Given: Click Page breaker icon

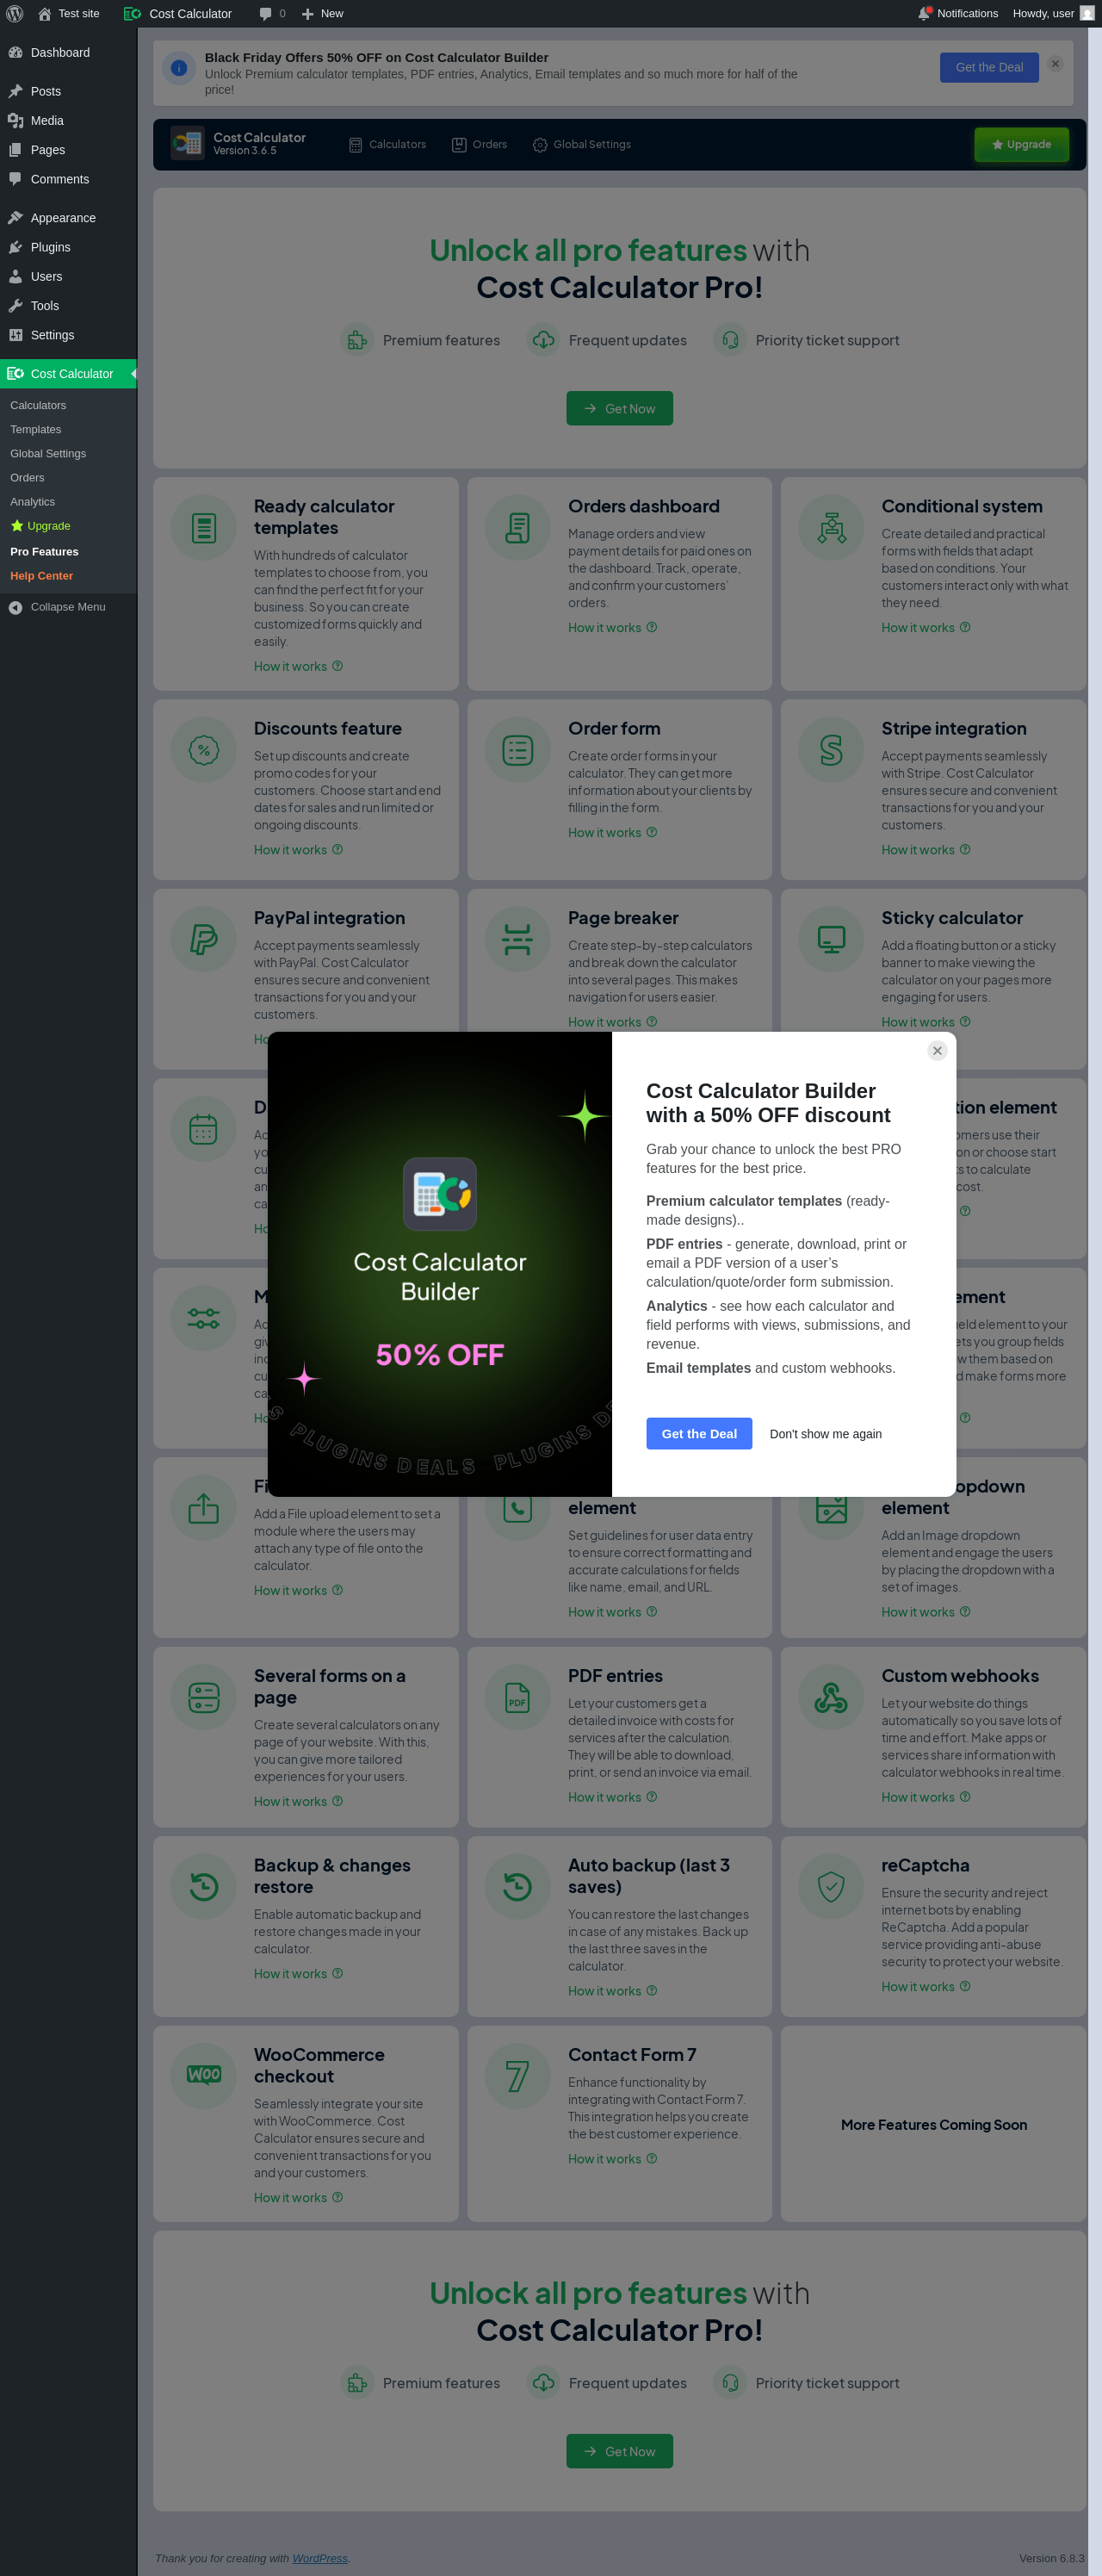Looking at the screenshot, I should pos(518,940).
